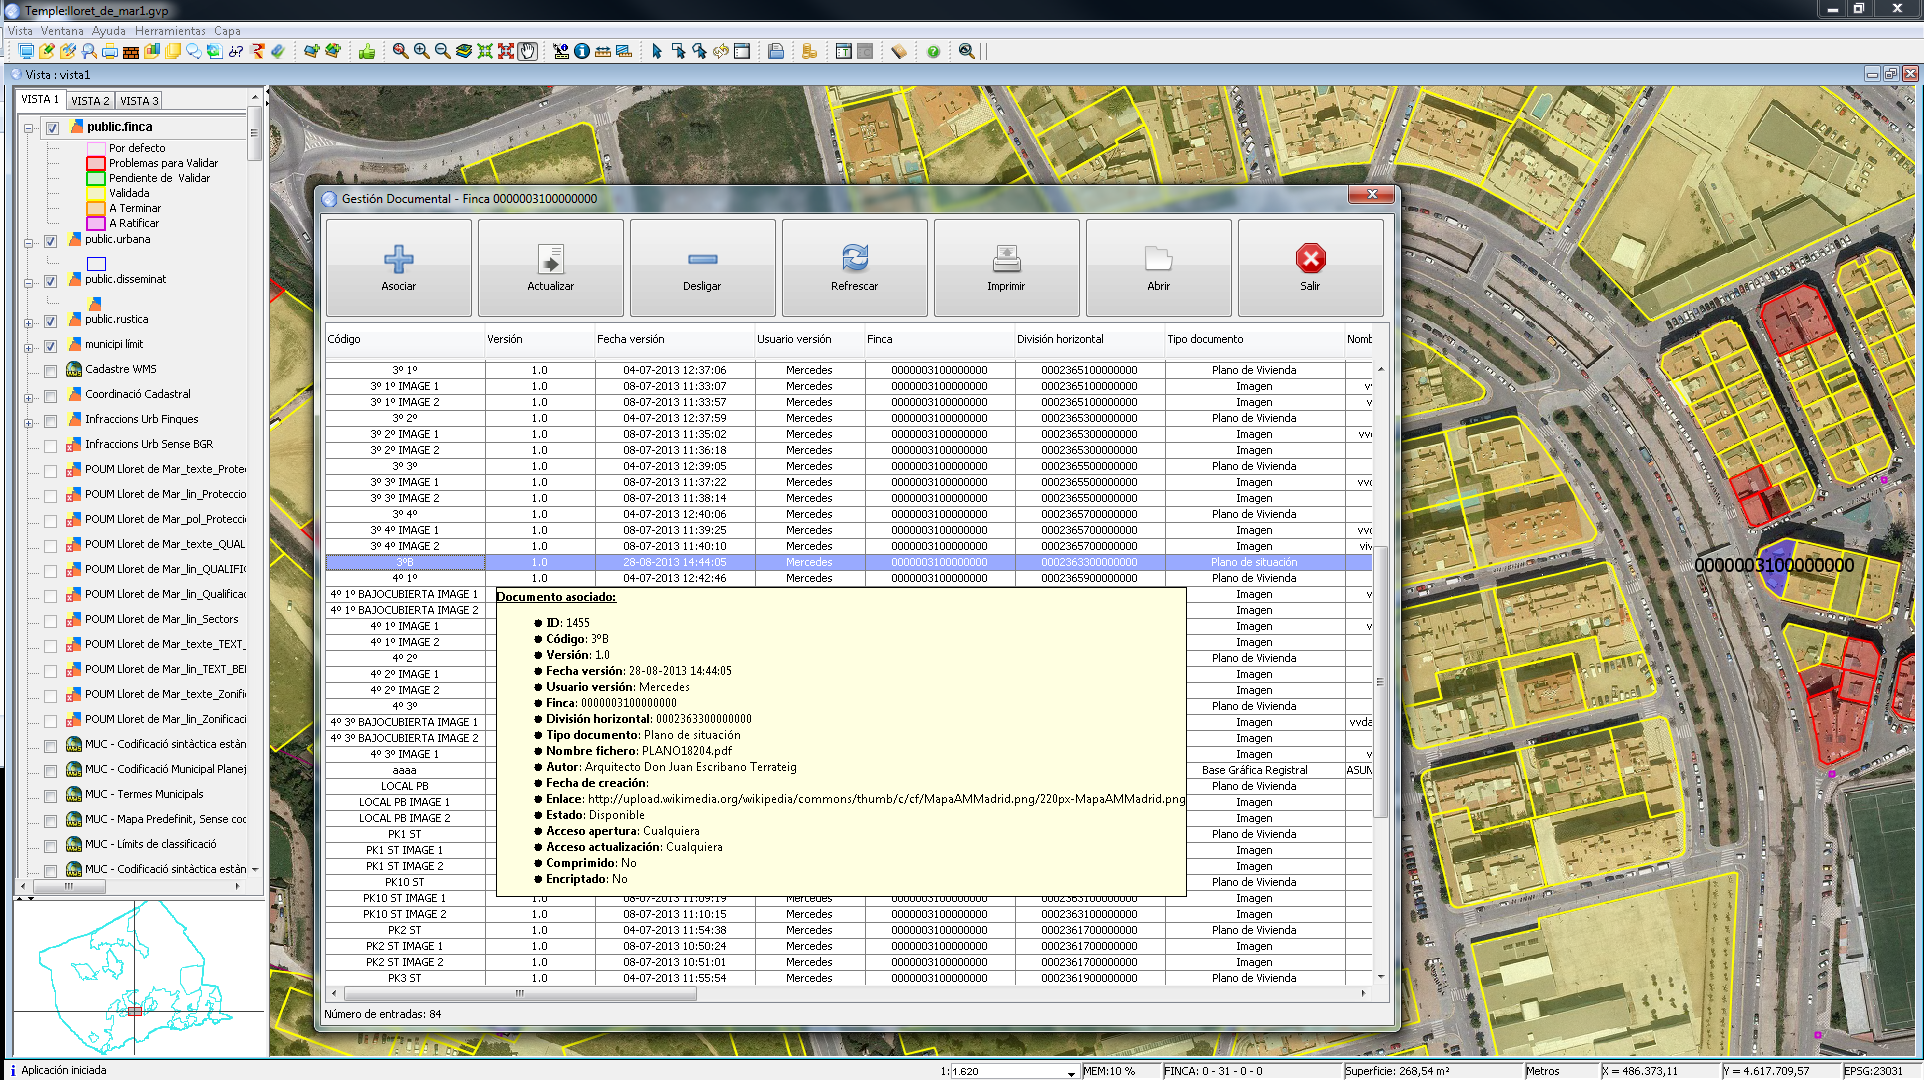Click the Actualizar document button

[x=550, y=268]
